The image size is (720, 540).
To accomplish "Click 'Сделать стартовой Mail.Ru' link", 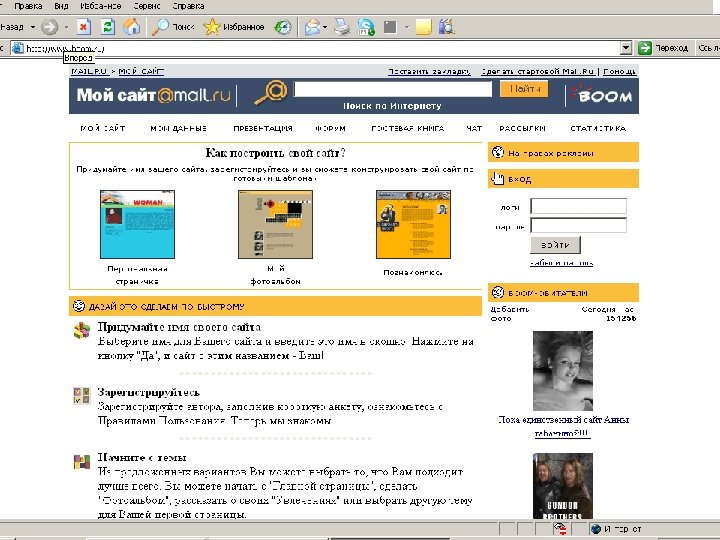I will [x=538, y=71].
